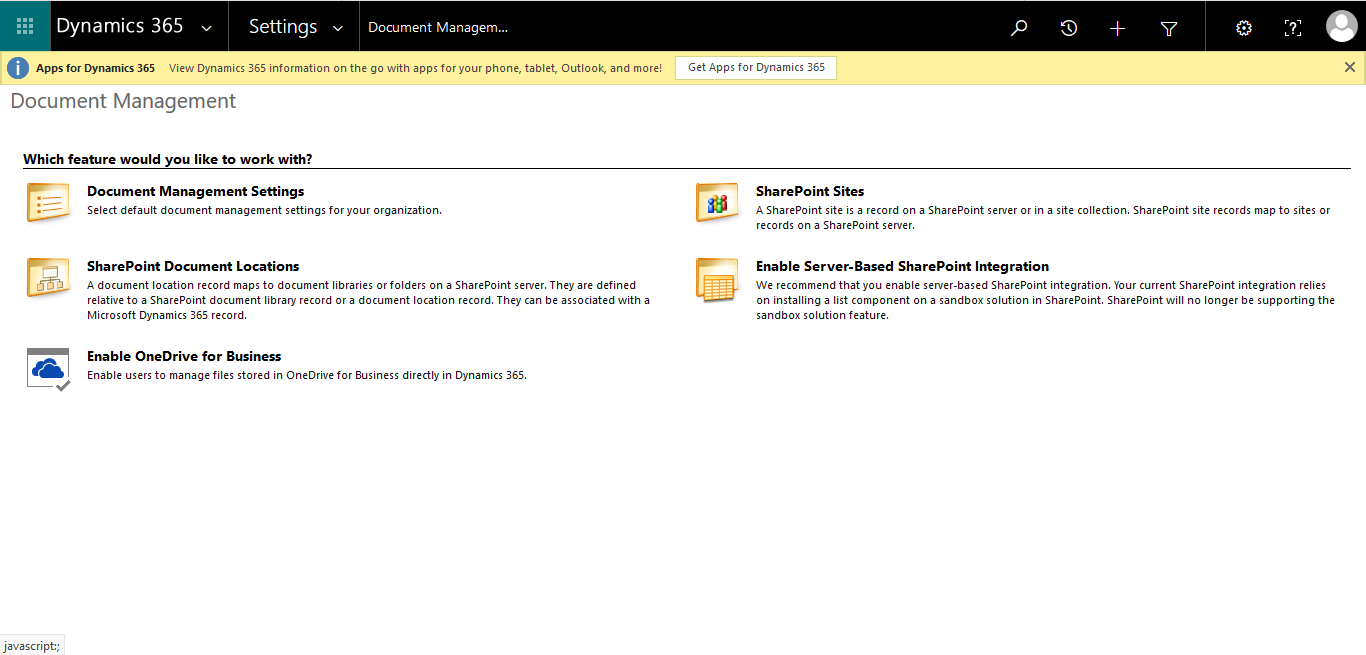
Task: Click the SharePoint Sites folder icon
Action: click(x=717, y=202)
